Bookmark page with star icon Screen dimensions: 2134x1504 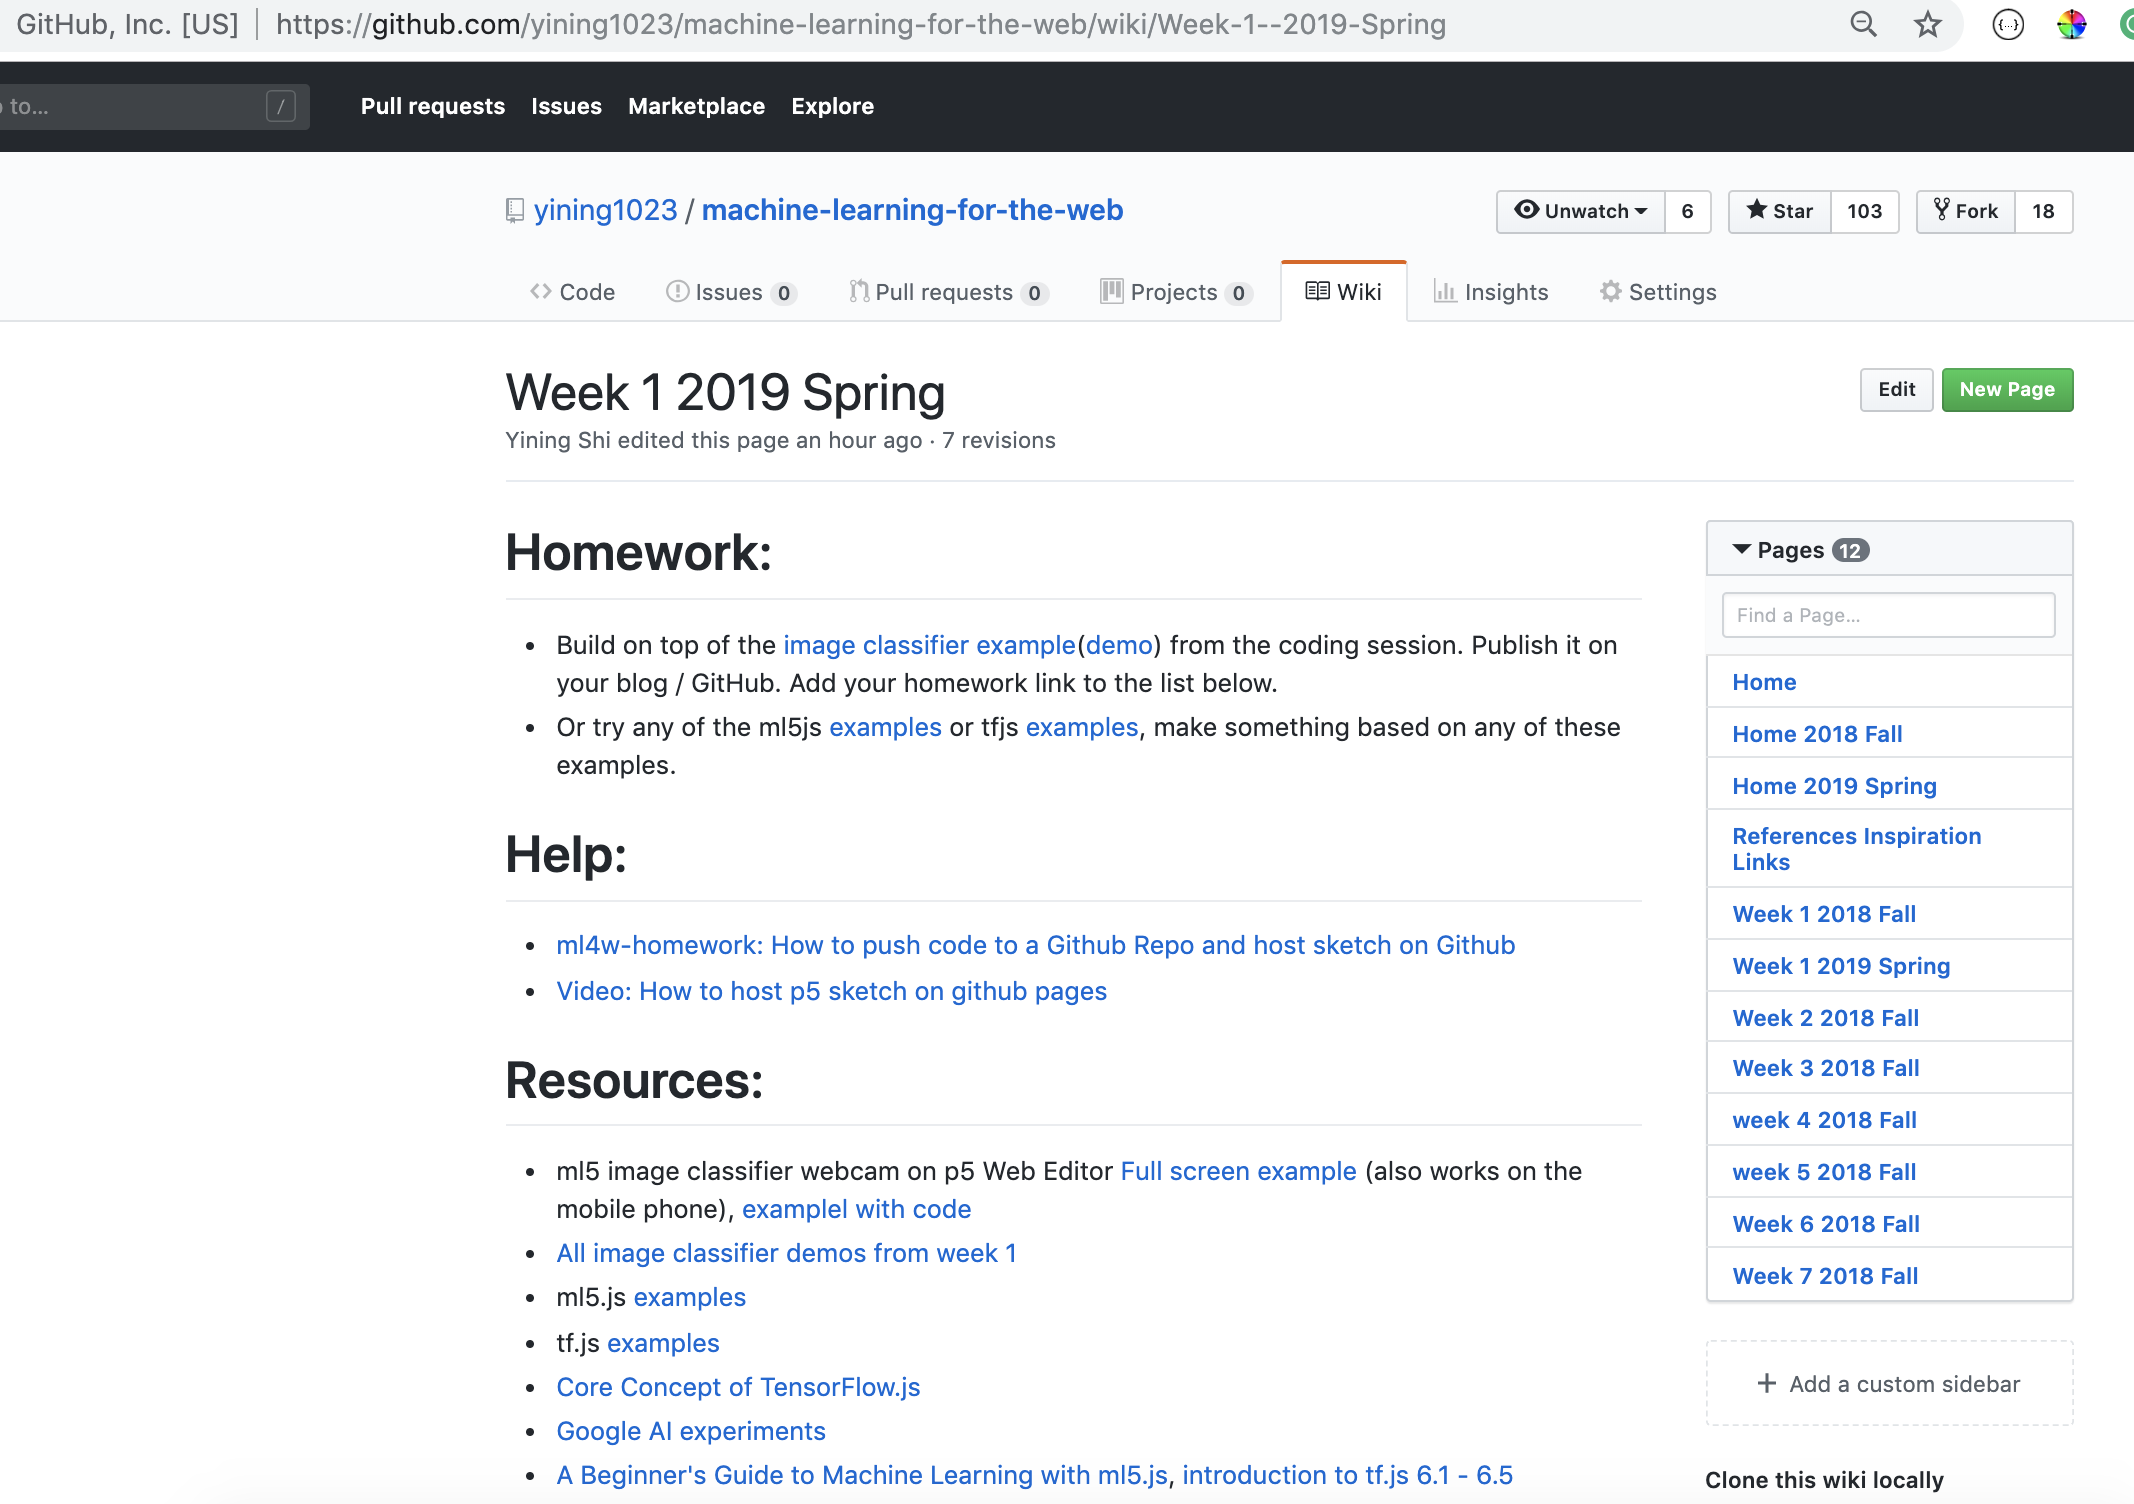(1927, 24)
